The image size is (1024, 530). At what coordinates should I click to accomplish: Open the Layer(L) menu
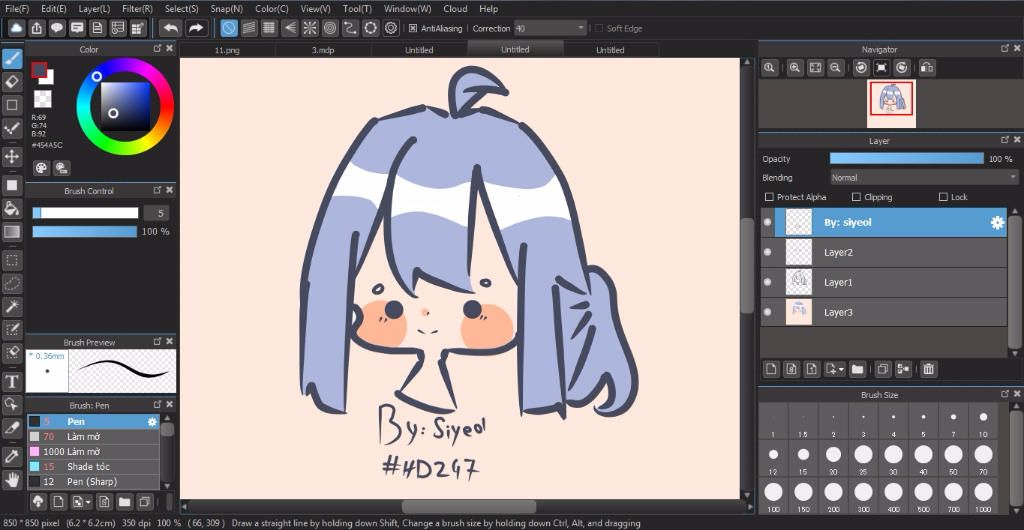(94, 8)
